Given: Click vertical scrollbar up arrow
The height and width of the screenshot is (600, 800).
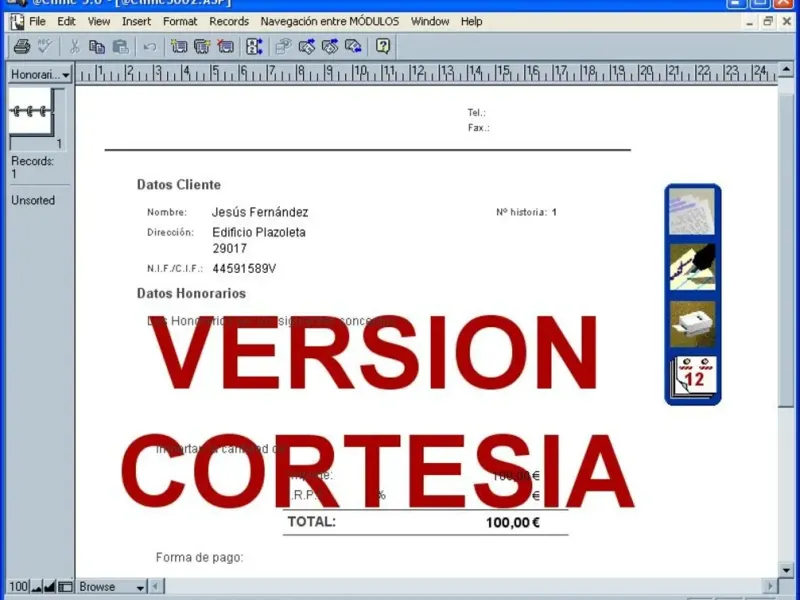Looking at the screenshot, I should (786, 69).
